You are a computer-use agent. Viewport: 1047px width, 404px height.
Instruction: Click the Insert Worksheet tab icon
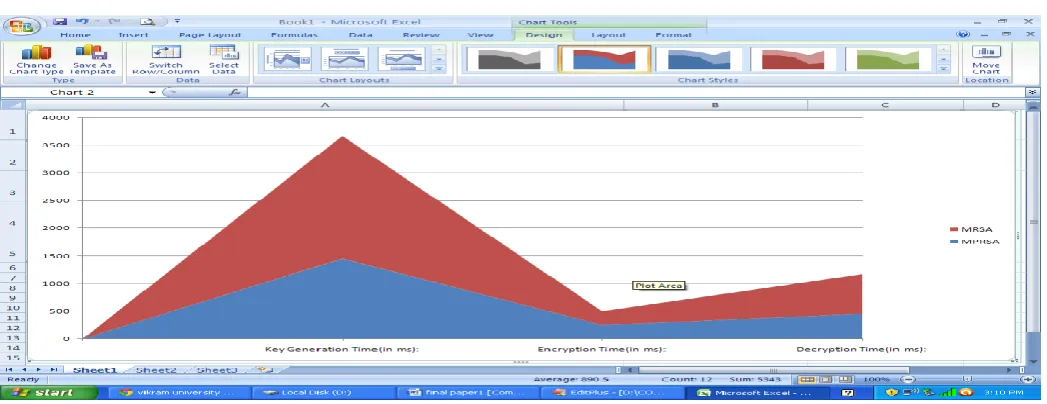[263, 370]
